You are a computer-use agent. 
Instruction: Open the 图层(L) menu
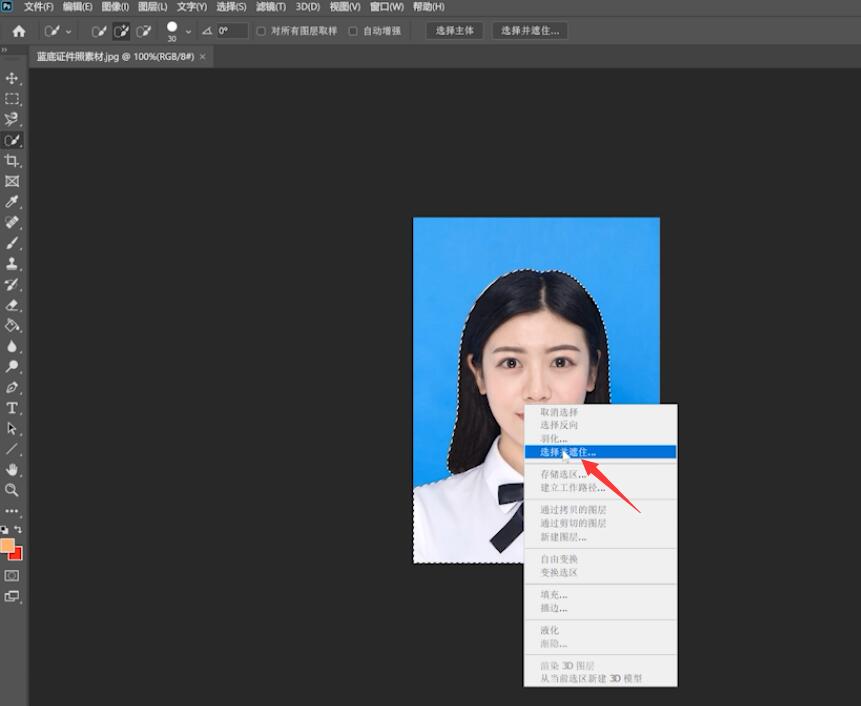pos(152,7)
